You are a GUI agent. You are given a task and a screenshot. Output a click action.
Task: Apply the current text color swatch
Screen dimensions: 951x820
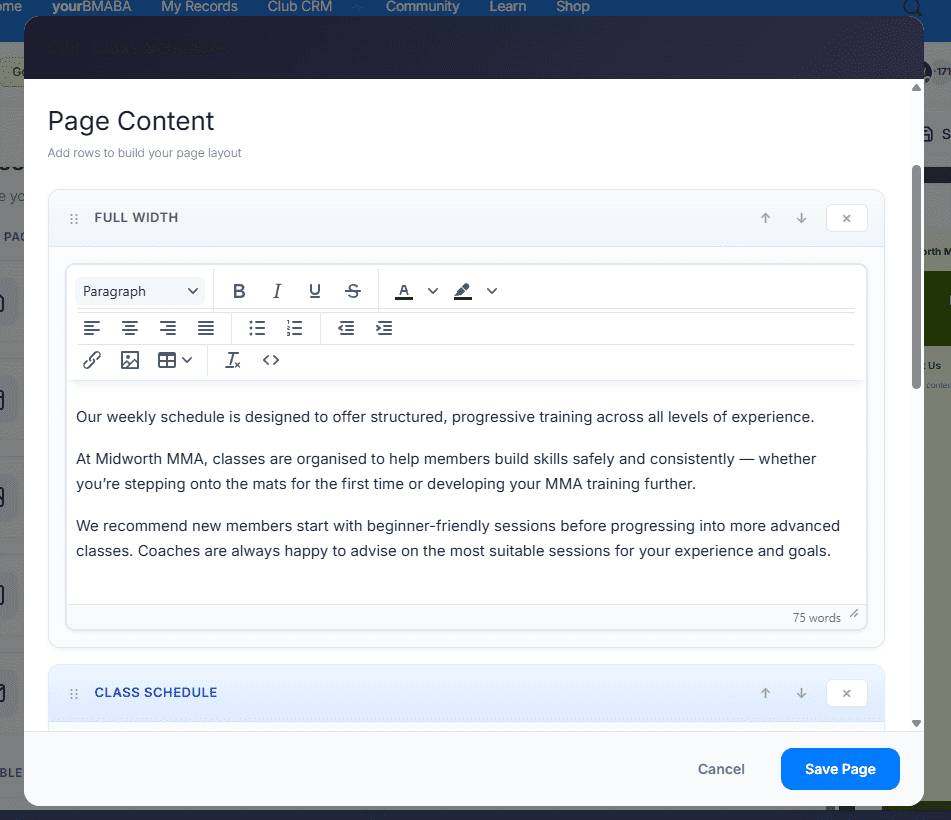coord(404,291)
